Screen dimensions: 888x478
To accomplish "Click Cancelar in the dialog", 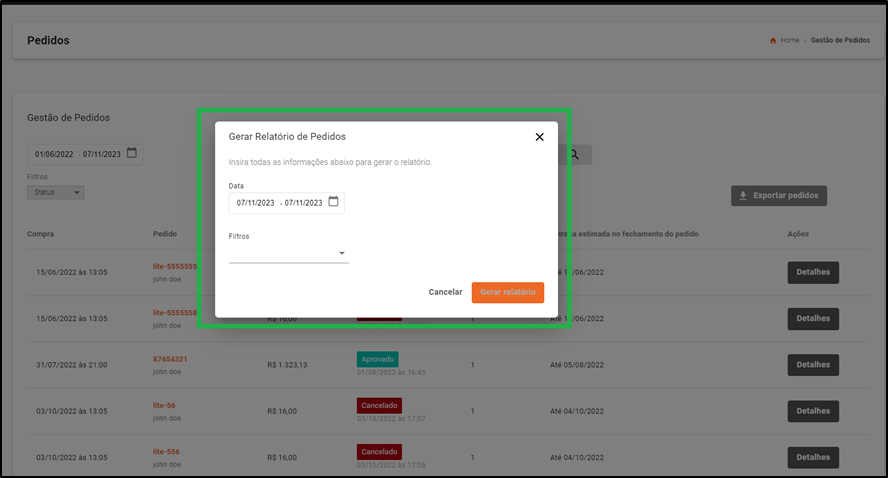I will (x=445, y=292).
